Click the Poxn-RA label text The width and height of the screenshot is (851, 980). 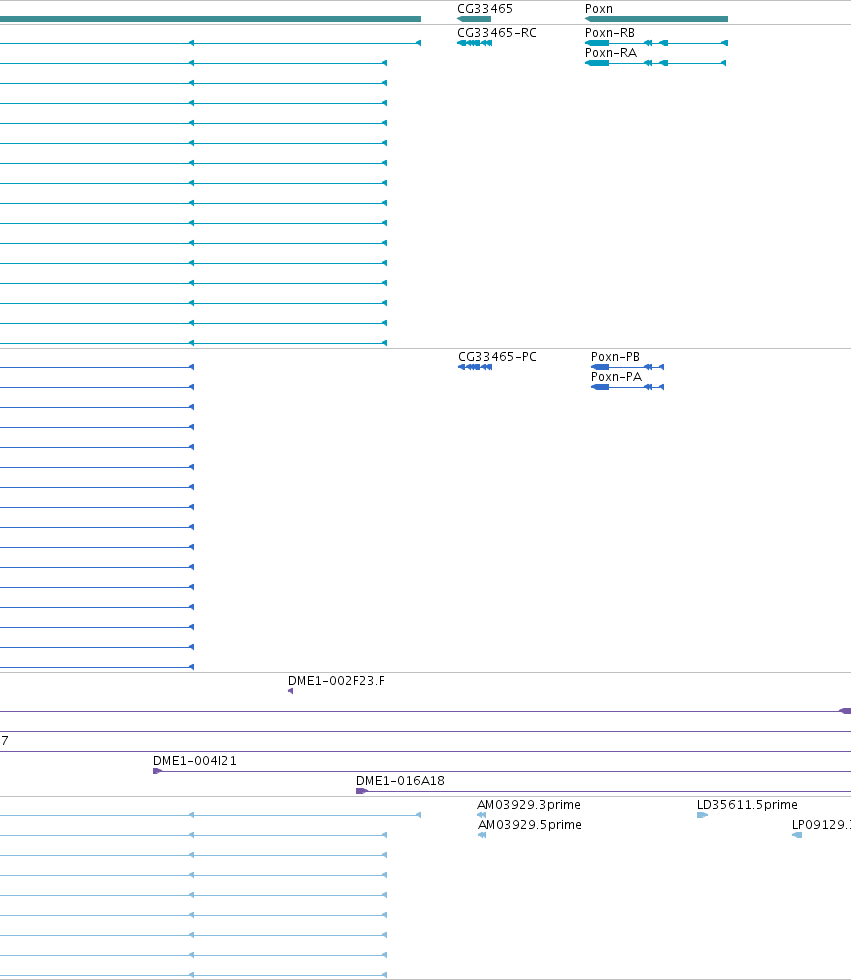pyautogui.click(x=611, y=52)
